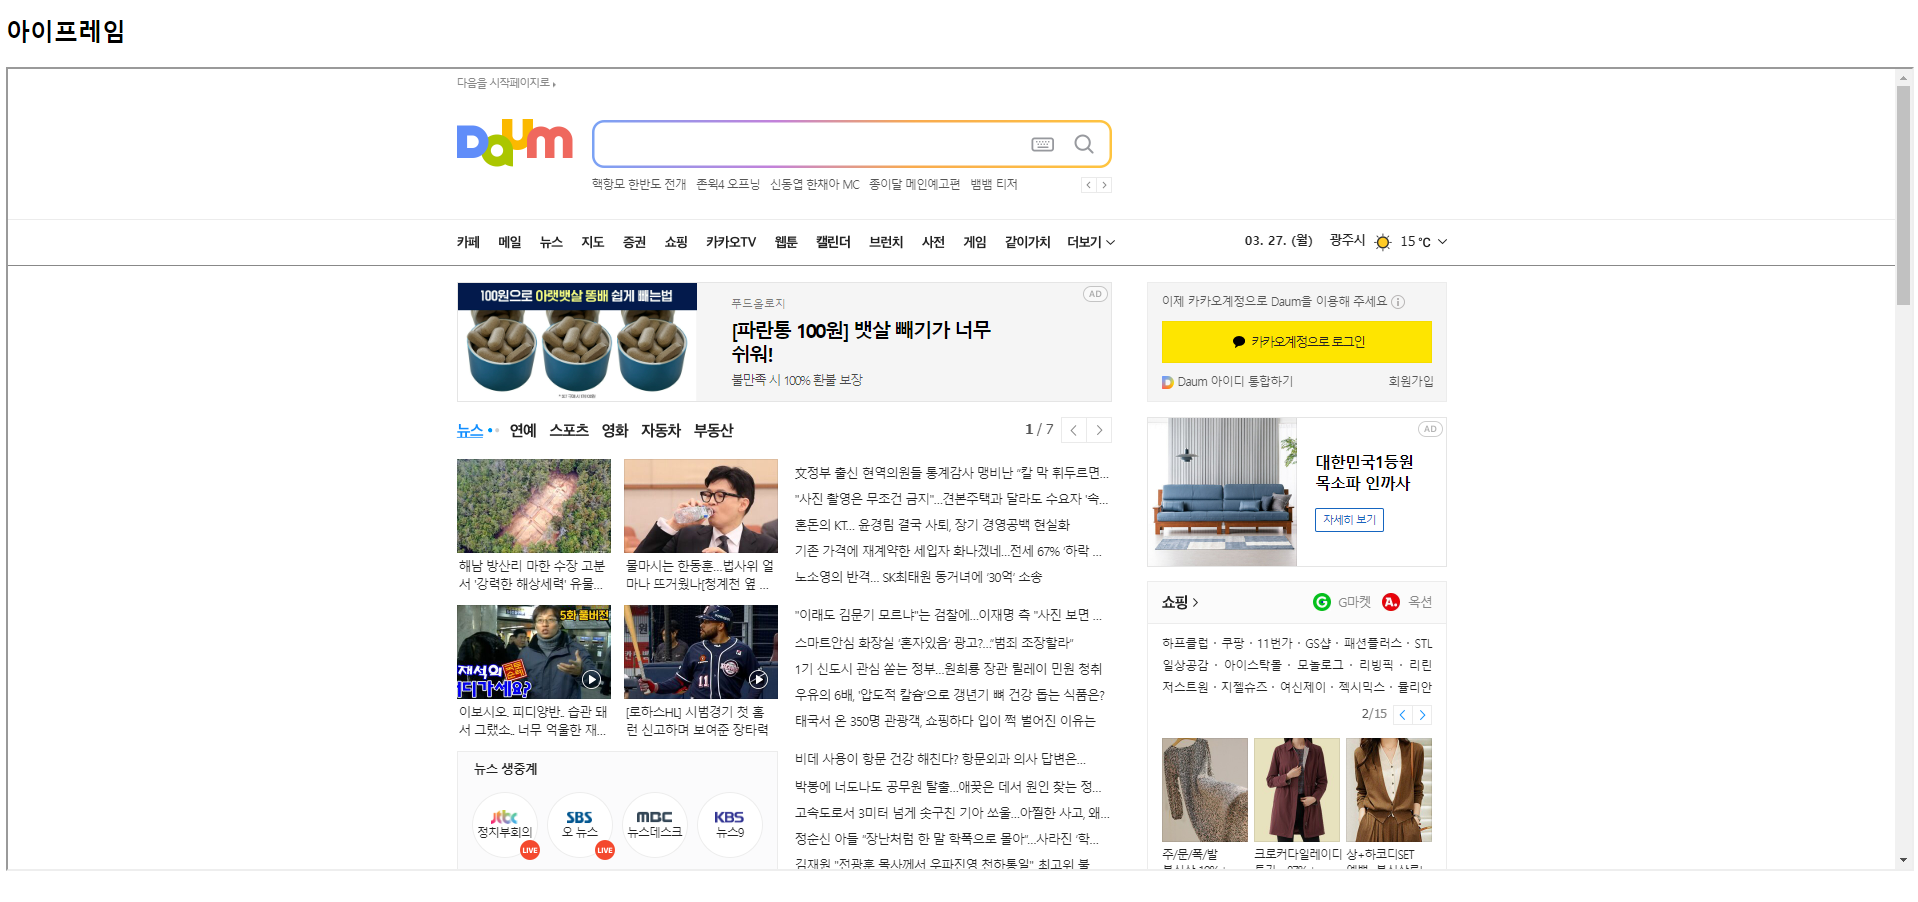Open JTBC 정치부회의 live channel
The height and width of the screenshot is (902, 1918).
[505, 825]
